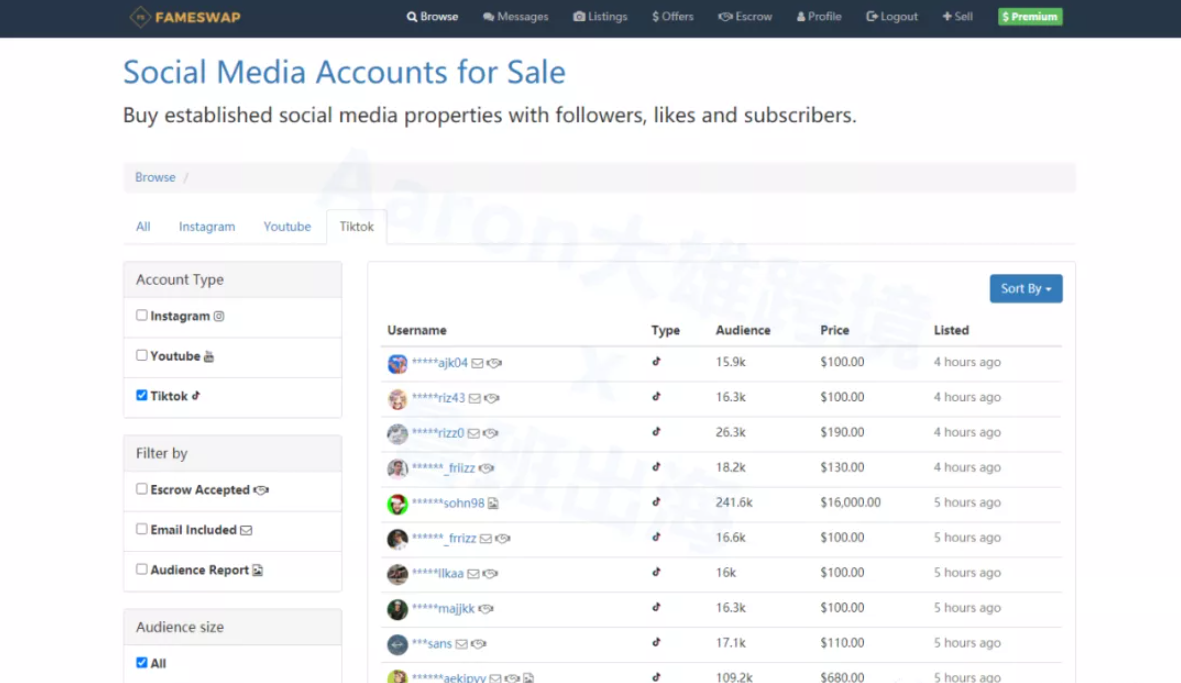1181x683 pixels.
Task: Tick the Escrow Accepted filter checkbox
Action: coord(142,489)
